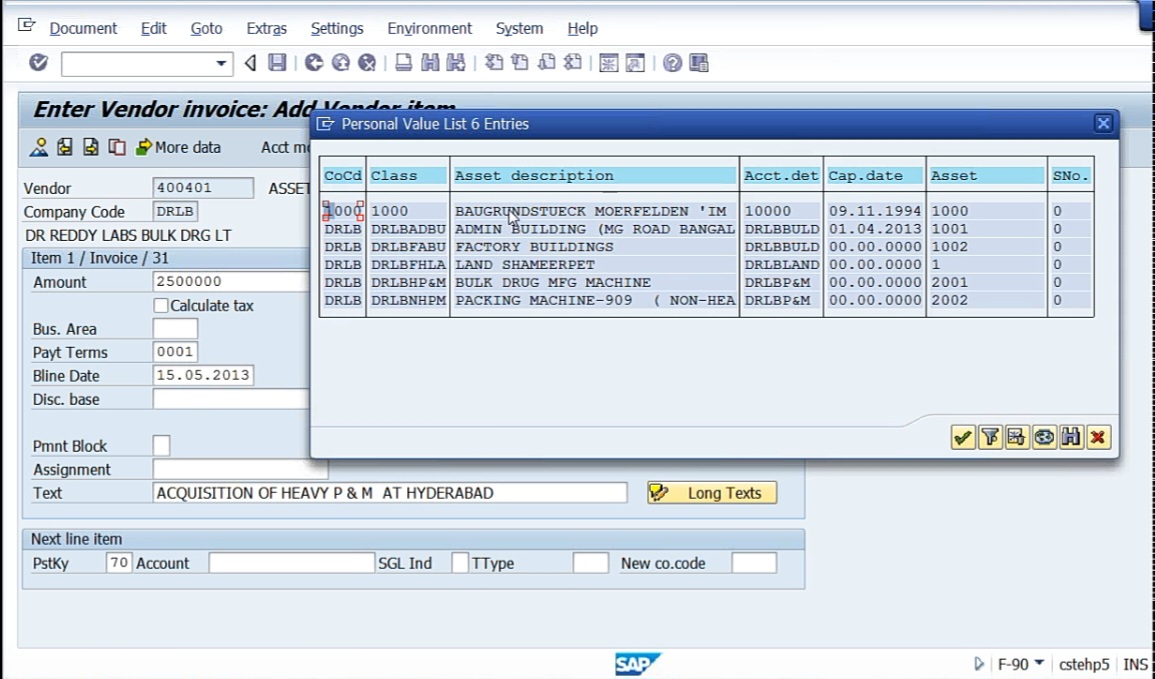This screenshot has height=679, width=1155.
Task: Click the binoculars Find icon in dialog
Action: [1071, 437]
